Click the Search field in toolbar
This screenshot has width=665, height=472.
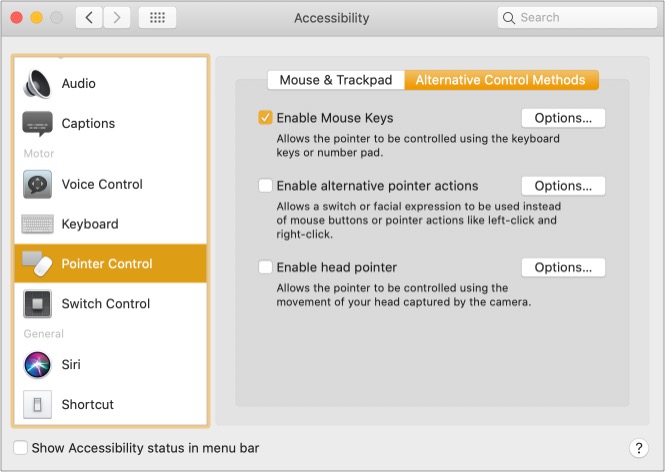click(x=577, y=18)
